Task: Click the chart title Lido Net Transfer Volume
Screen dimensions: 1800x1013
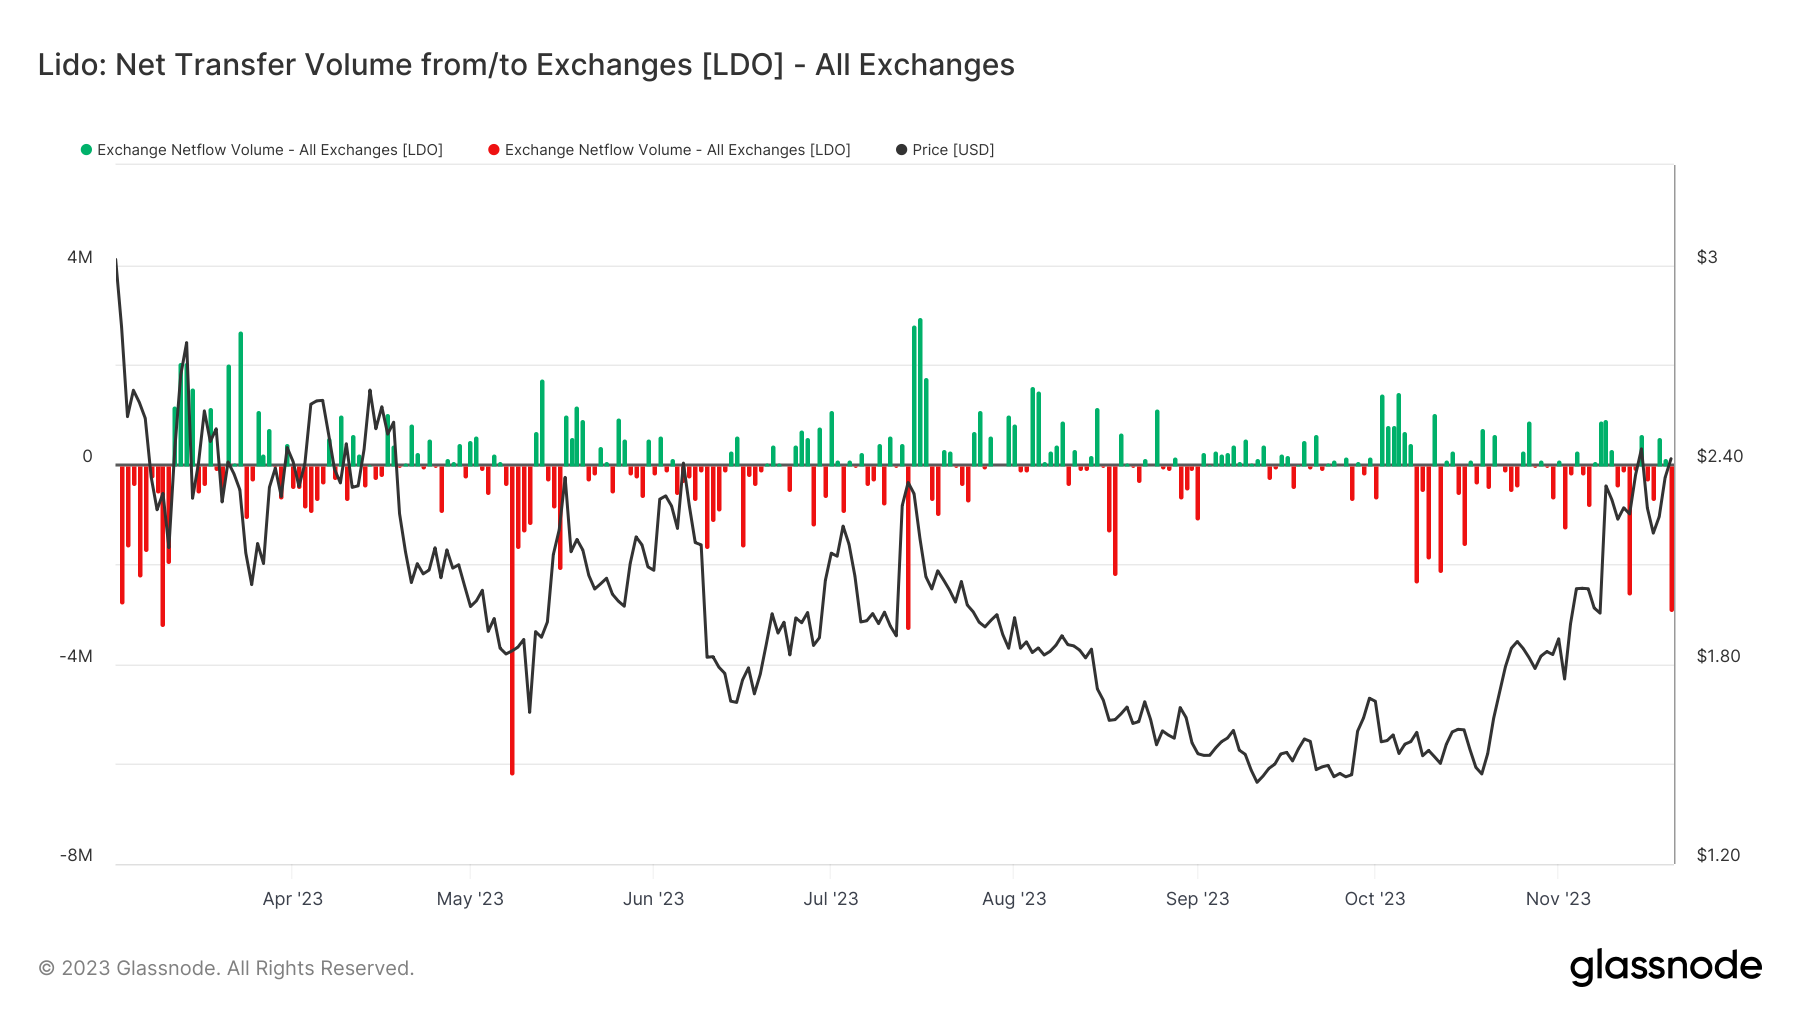Action: click(526, 65)
